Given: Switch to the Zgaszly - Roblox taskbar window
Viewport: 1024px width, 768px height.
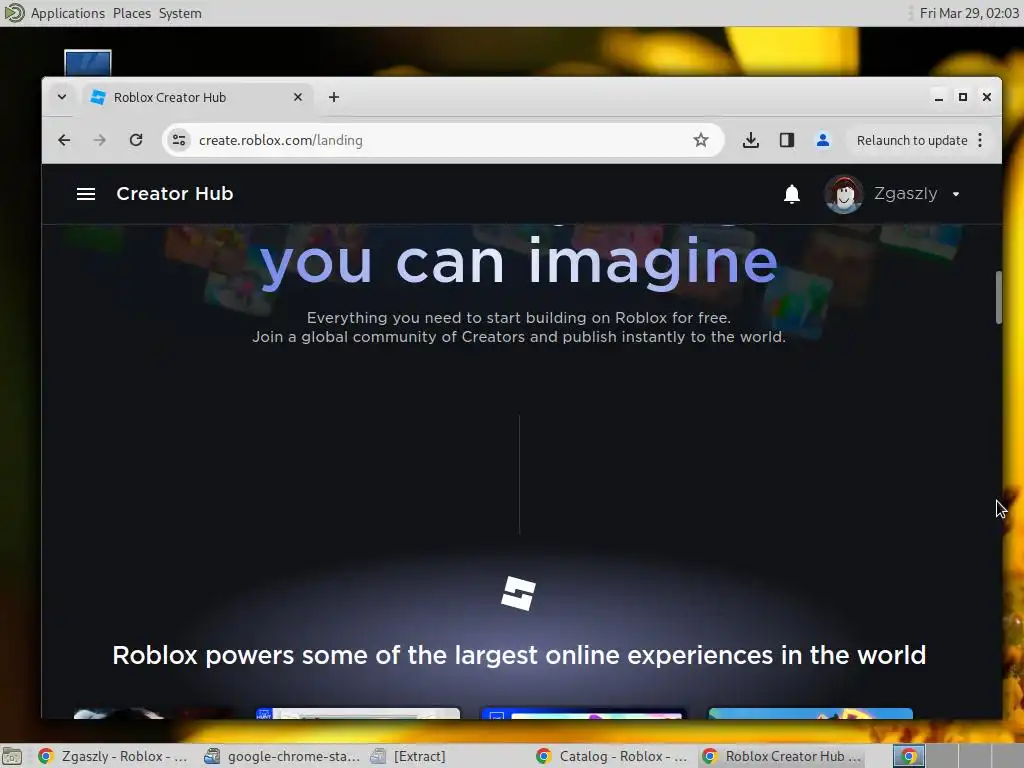Looking at the screenshot, I should [112, 756].
